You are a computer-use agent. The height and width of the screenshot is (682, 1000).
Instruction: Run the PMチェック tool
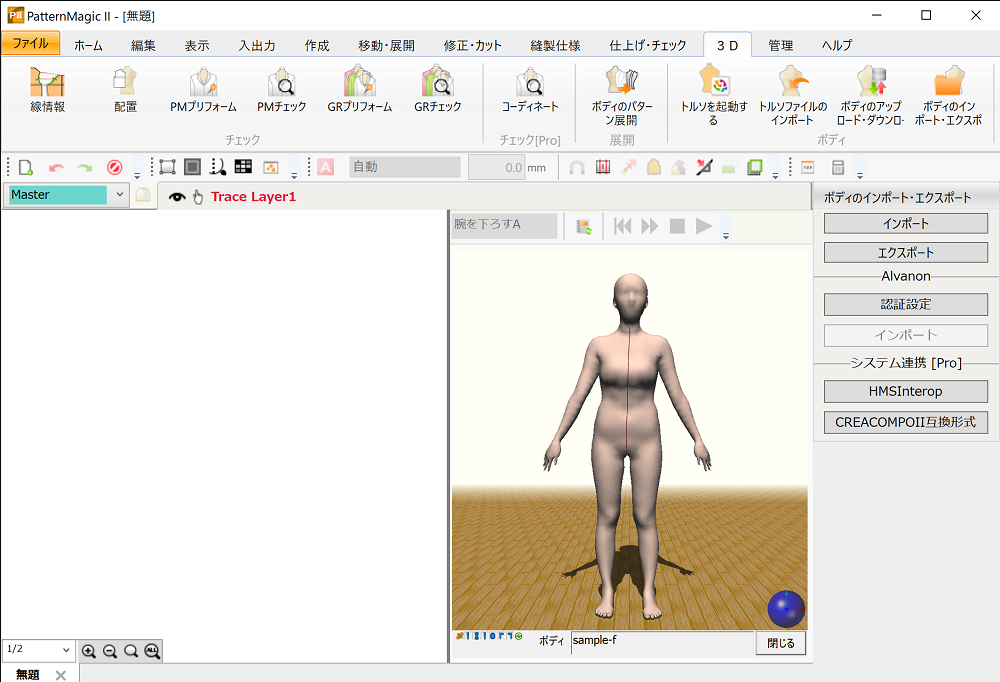point(281,90)
